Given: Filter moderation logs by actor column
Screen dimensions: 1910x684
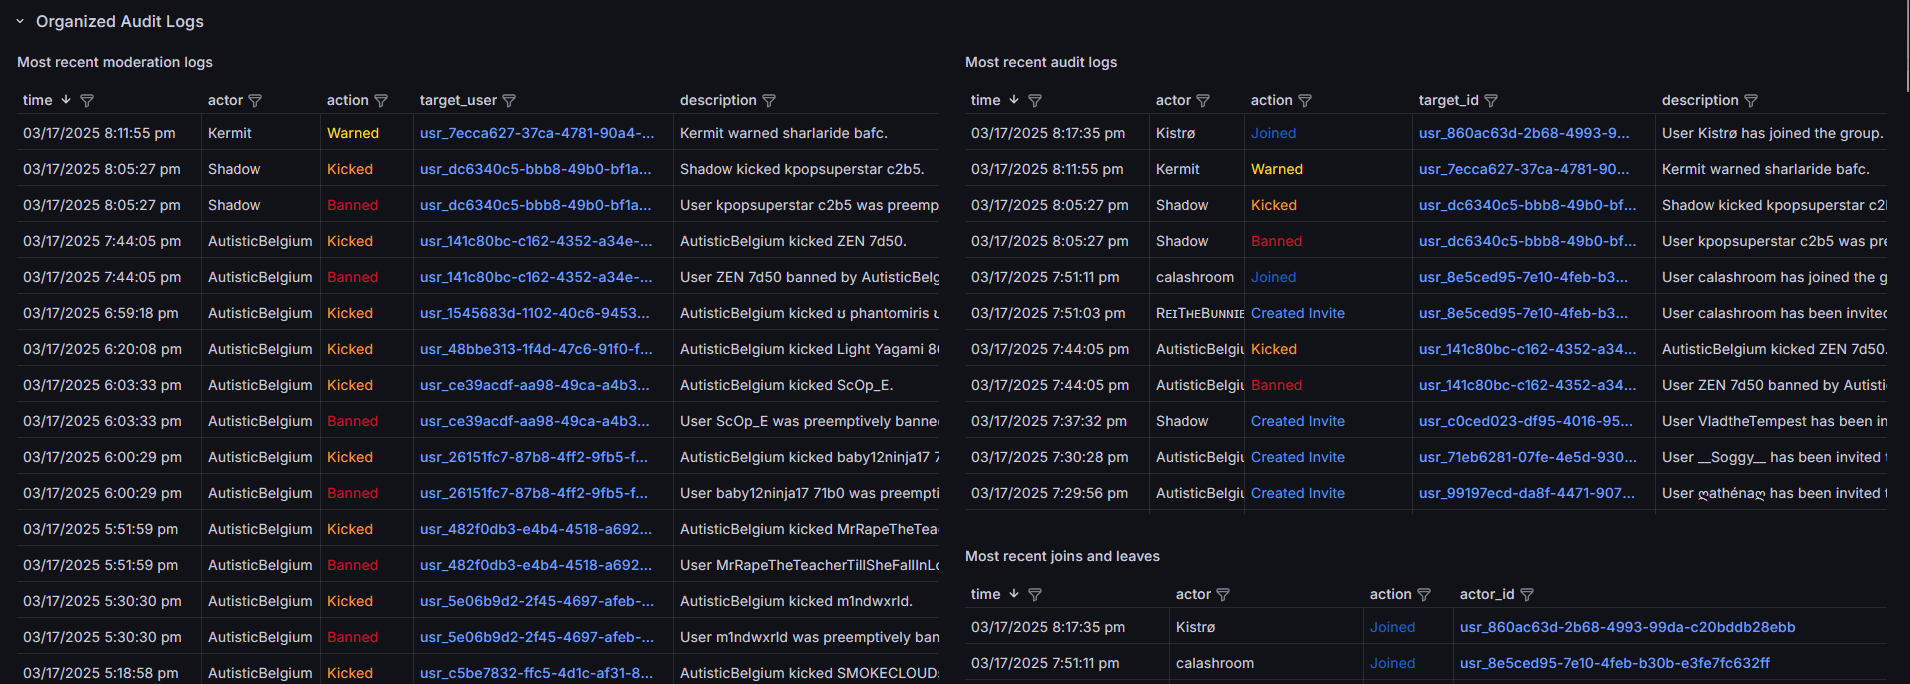Looking at the screenshot, I should pos(255,100).
